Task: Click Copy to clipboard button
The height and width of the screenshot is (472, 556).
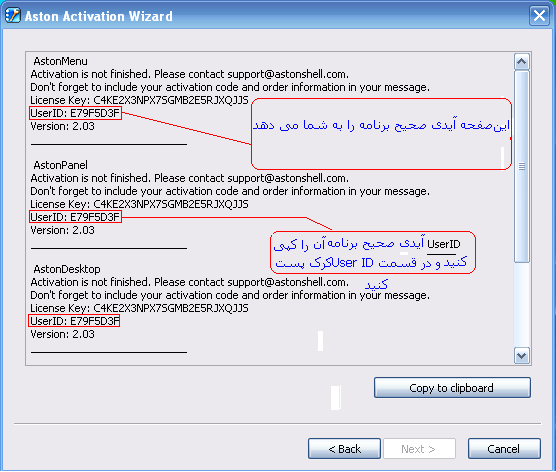Action: coord(452,388)
